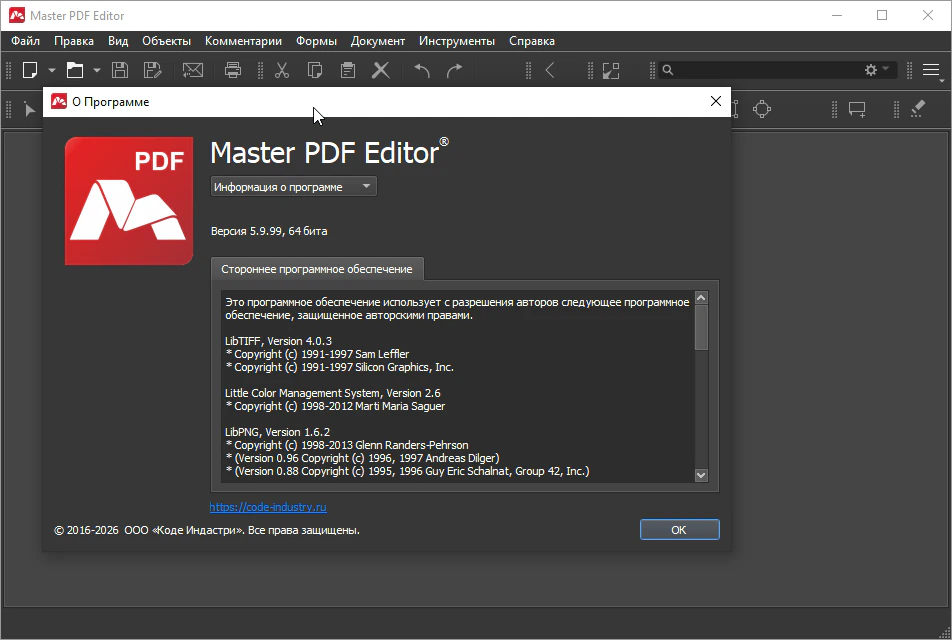Open the code-industry.ru link
The image size is (952, 640).
click(268, 507)
